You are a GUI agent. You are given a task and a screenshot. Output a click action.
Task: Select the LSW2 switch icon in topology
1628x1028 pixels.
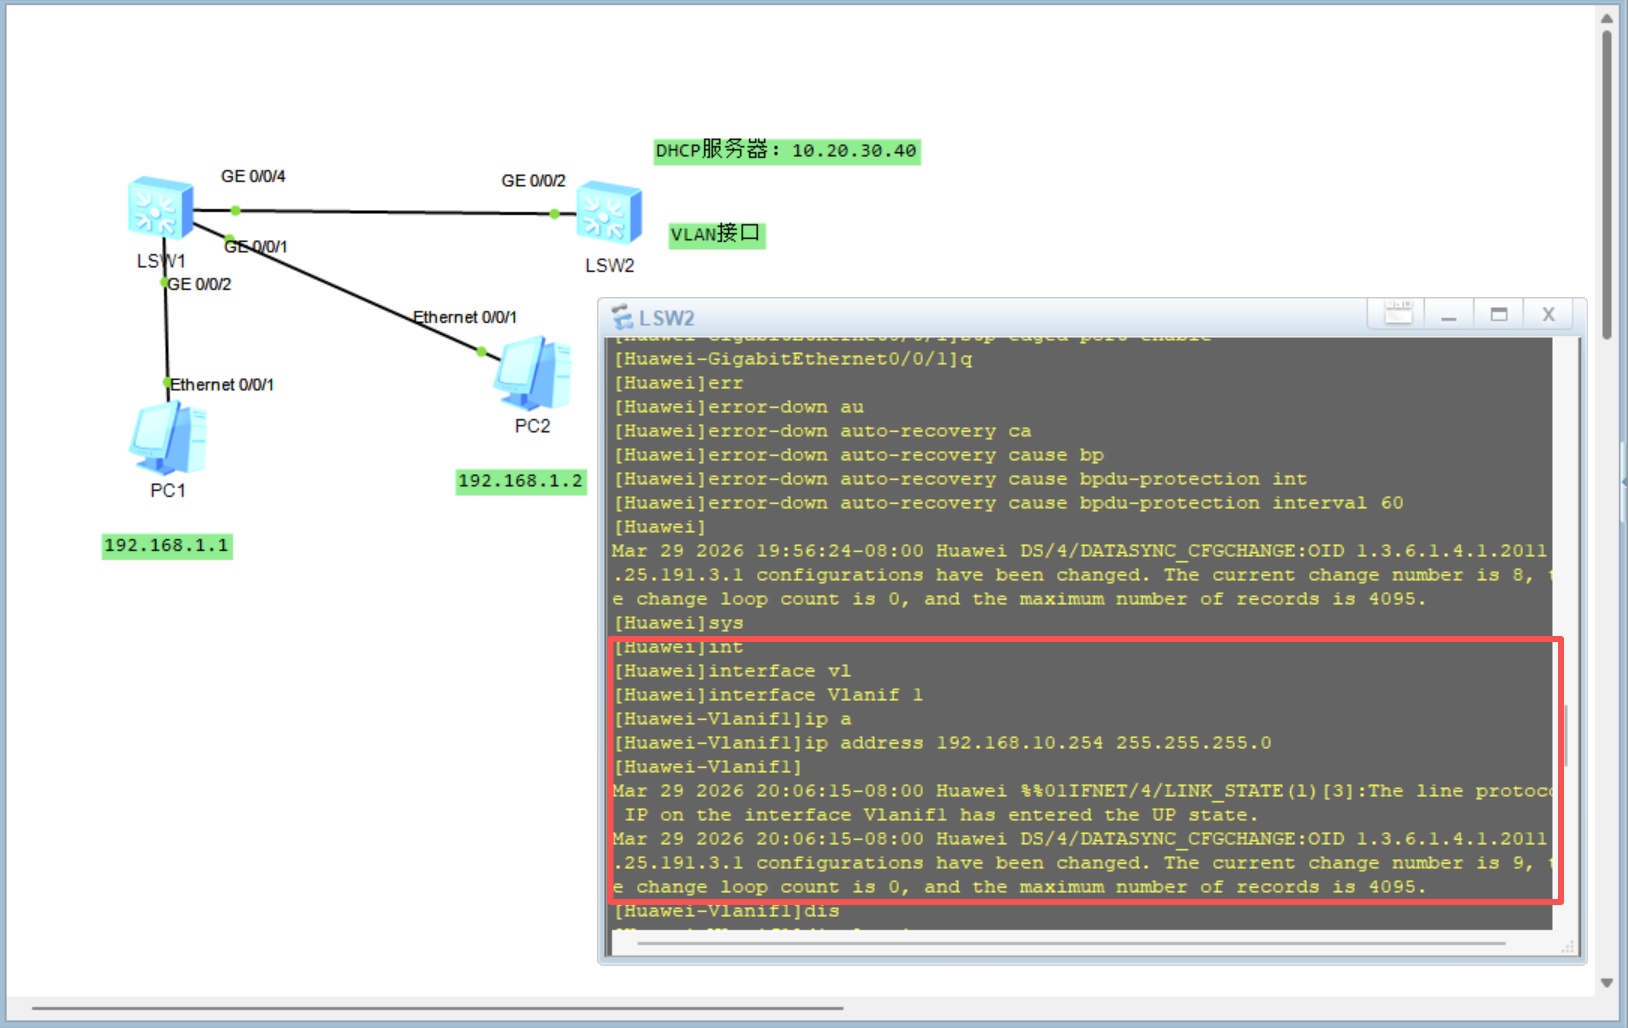[x=609, y=213]
